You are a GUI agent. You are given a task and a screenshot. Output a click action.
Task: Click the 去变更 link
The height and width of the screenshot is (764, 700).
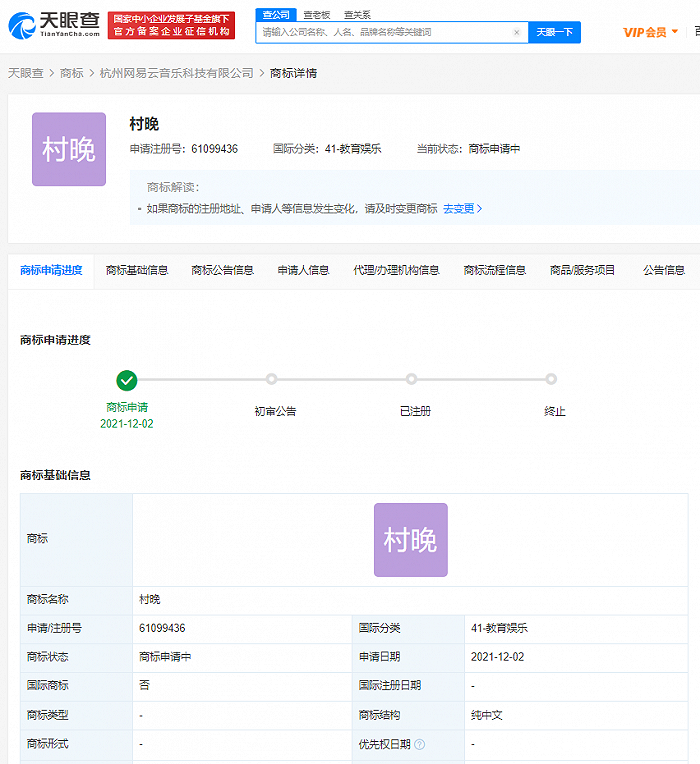(x=462, y=209)
